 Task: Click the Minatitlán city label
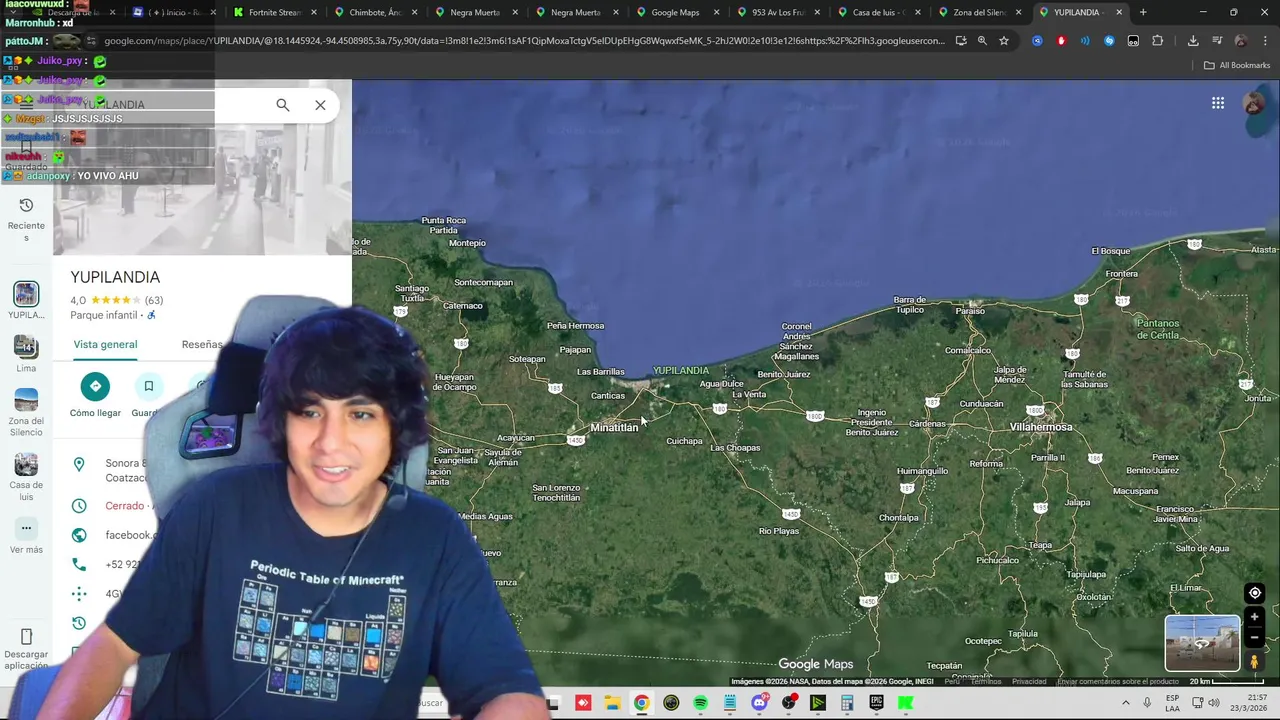tap(614, 427)
